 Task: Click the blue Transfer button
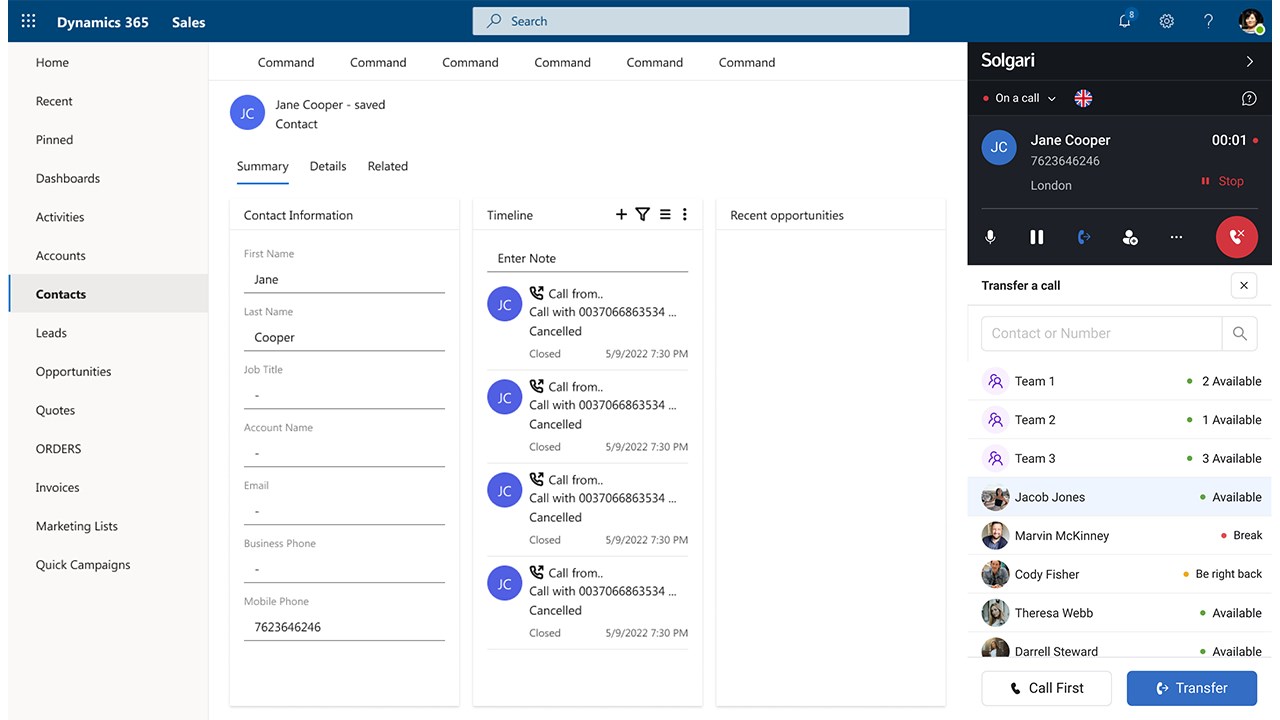tap(1192, 688)
